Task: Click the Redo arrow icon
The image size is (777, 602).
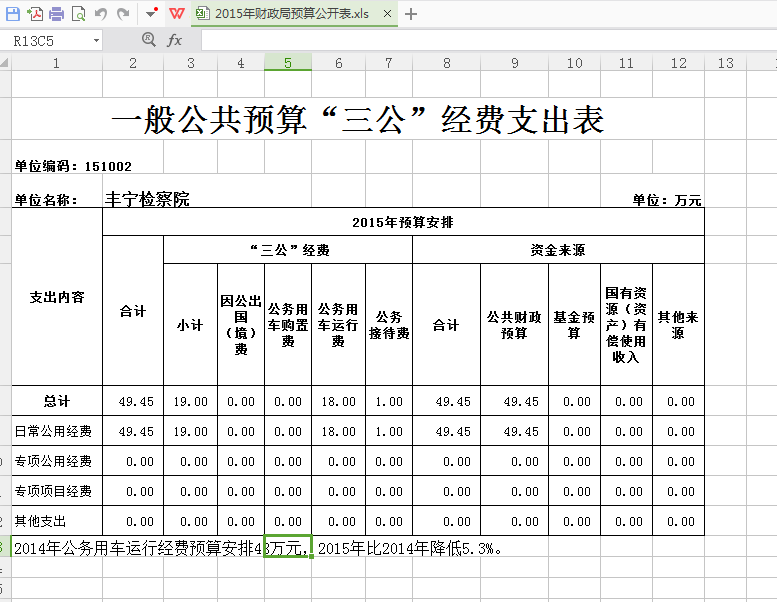Action: (x=123, y=13)
